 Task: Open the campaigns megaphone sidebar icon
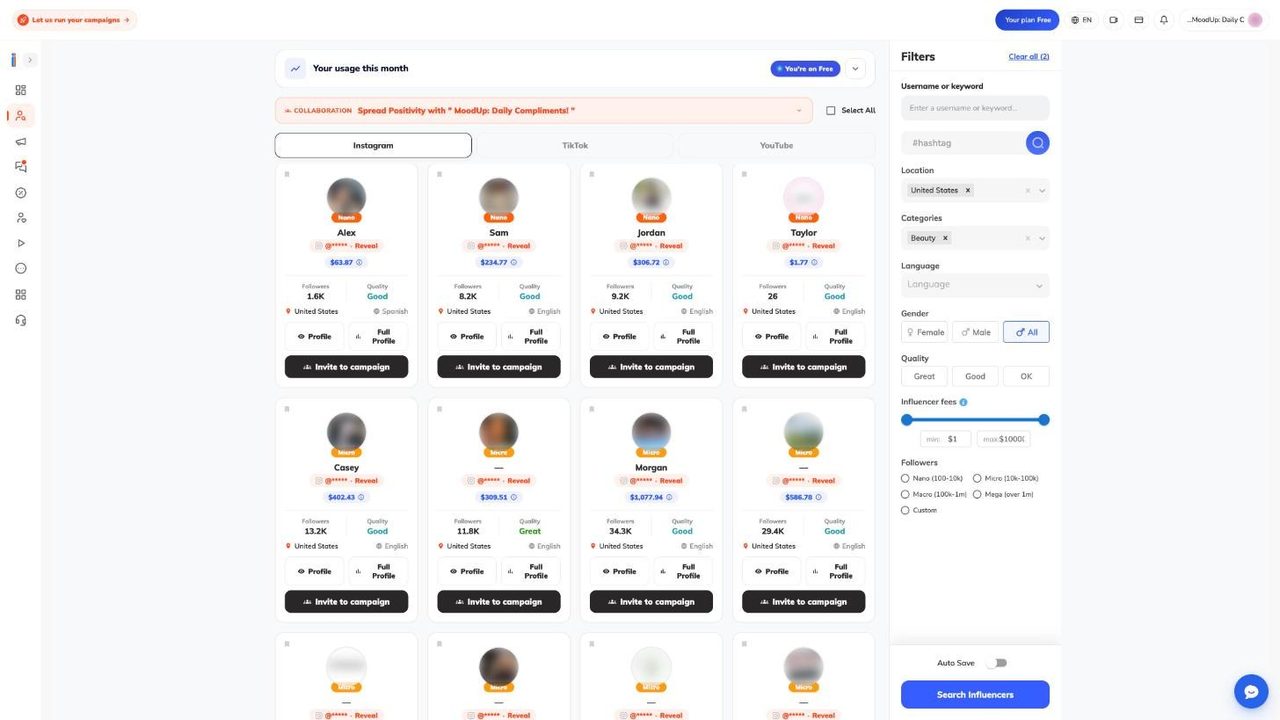pyautogui.click(x=20, y=142)
